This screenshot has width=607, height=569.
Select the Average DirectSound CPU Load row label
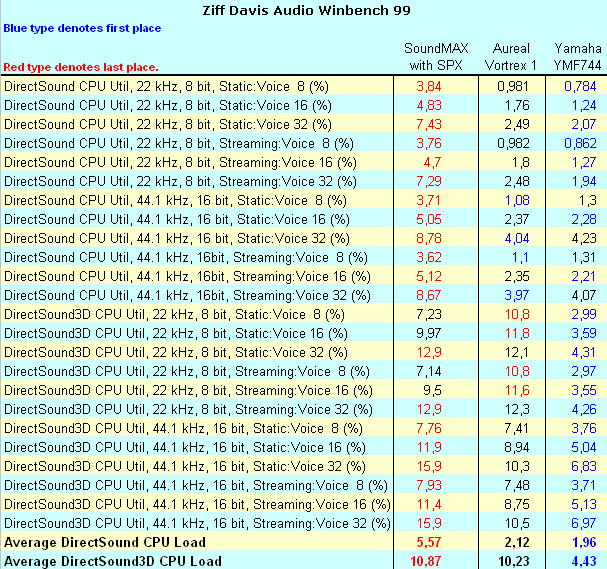point(105,542)
